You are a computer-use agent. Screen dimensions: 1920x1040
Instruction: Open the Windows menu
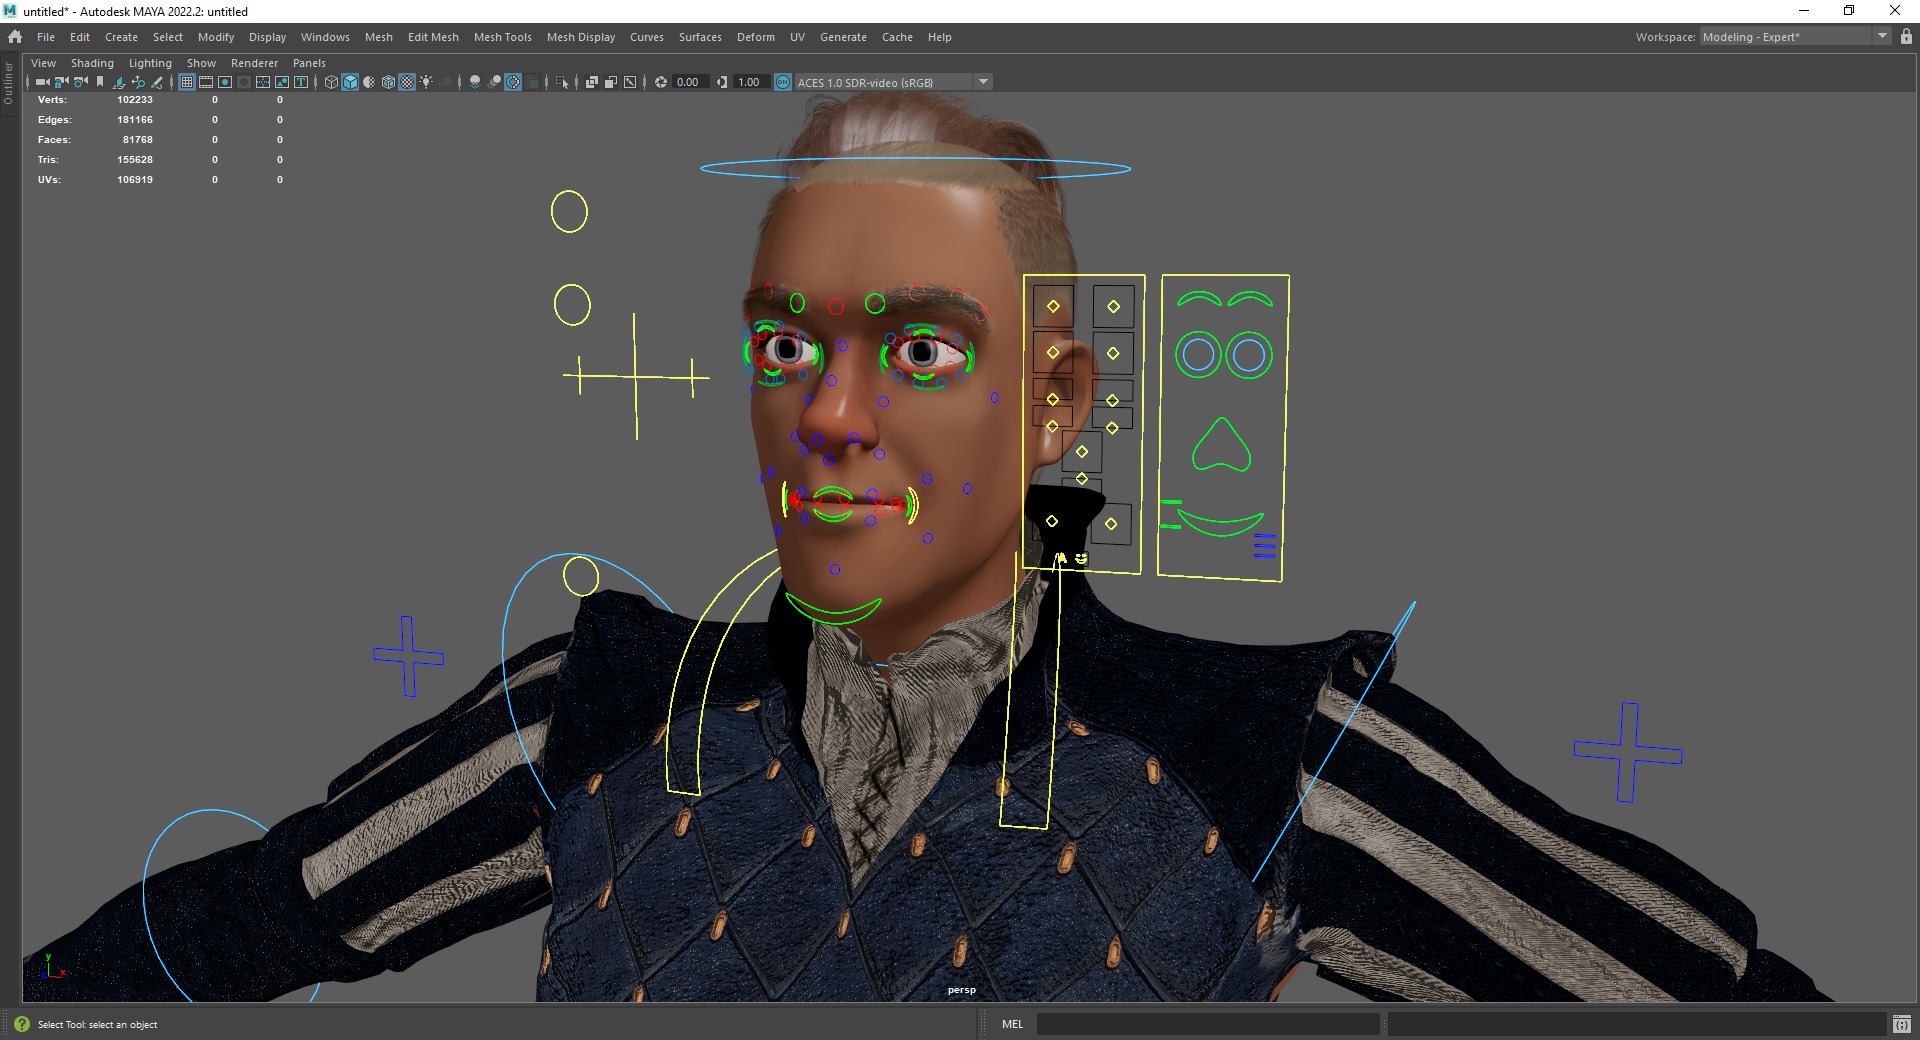click(325, 37)
